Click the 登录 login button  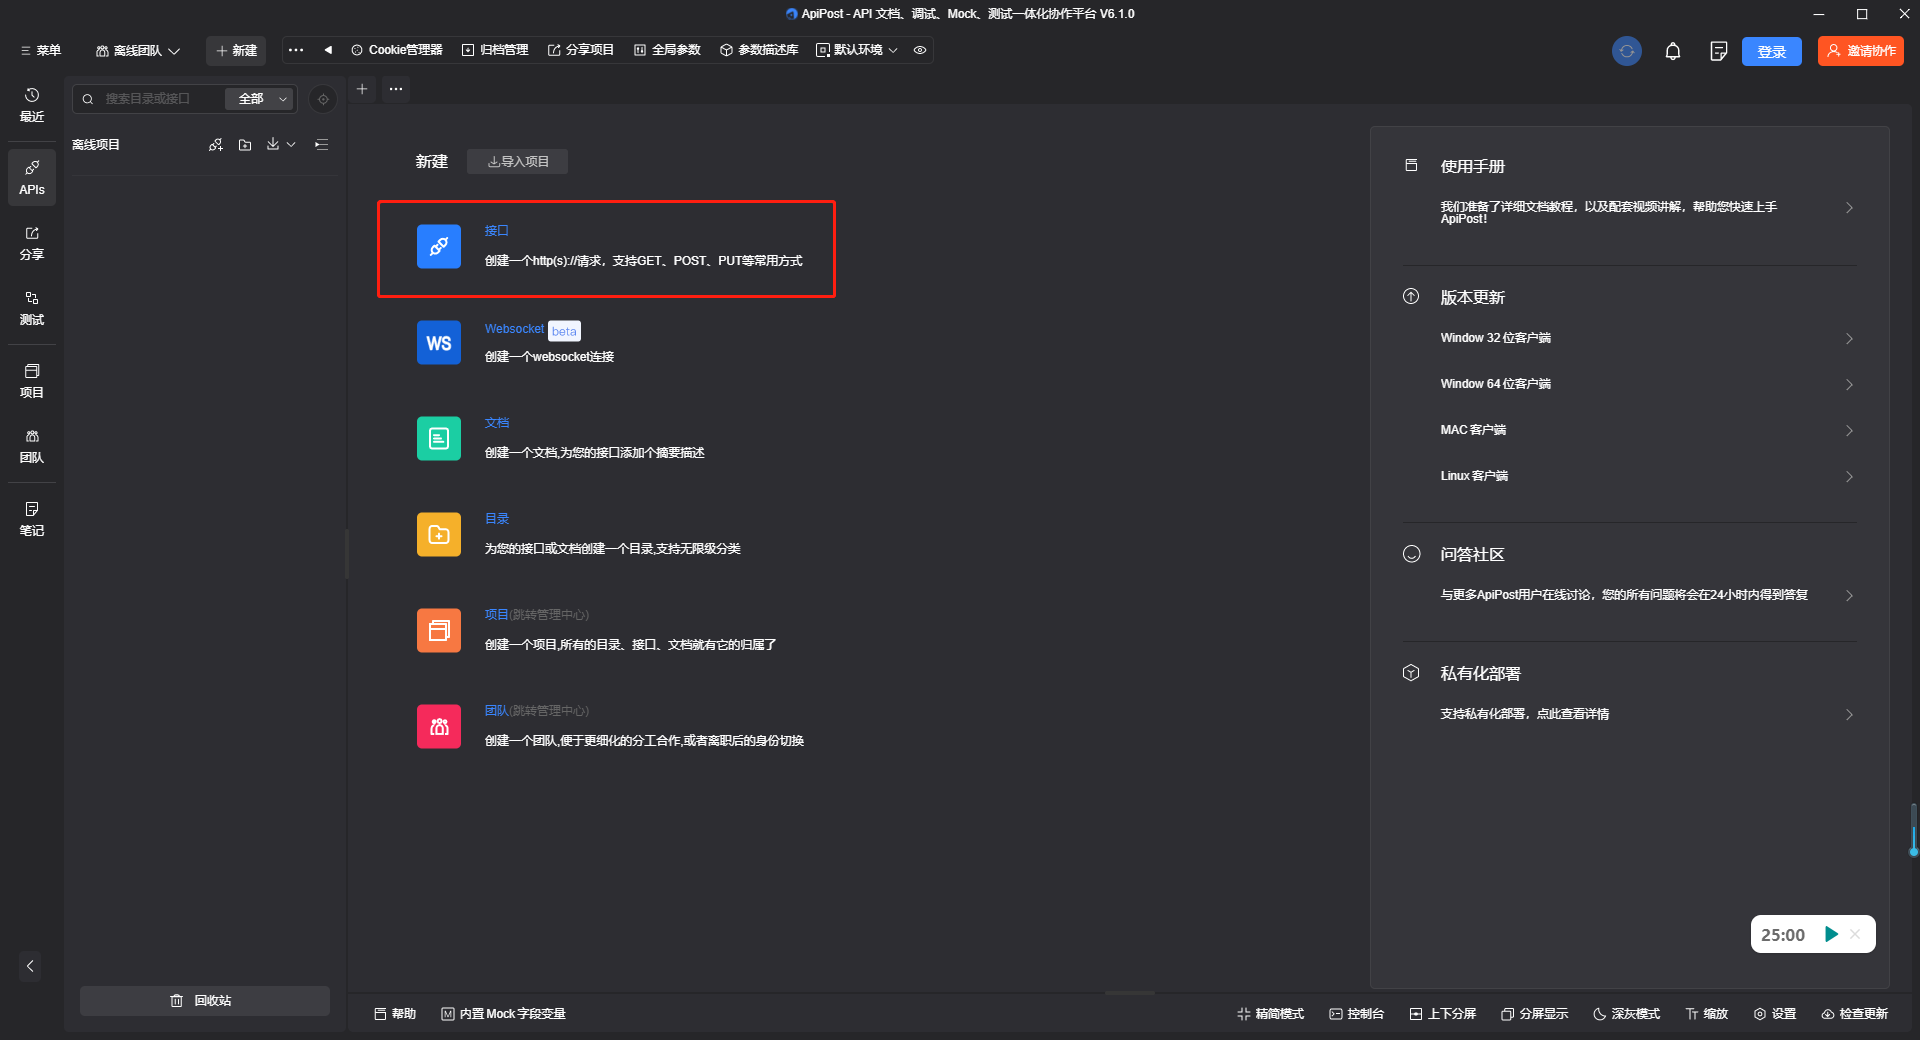[1772, 51]
